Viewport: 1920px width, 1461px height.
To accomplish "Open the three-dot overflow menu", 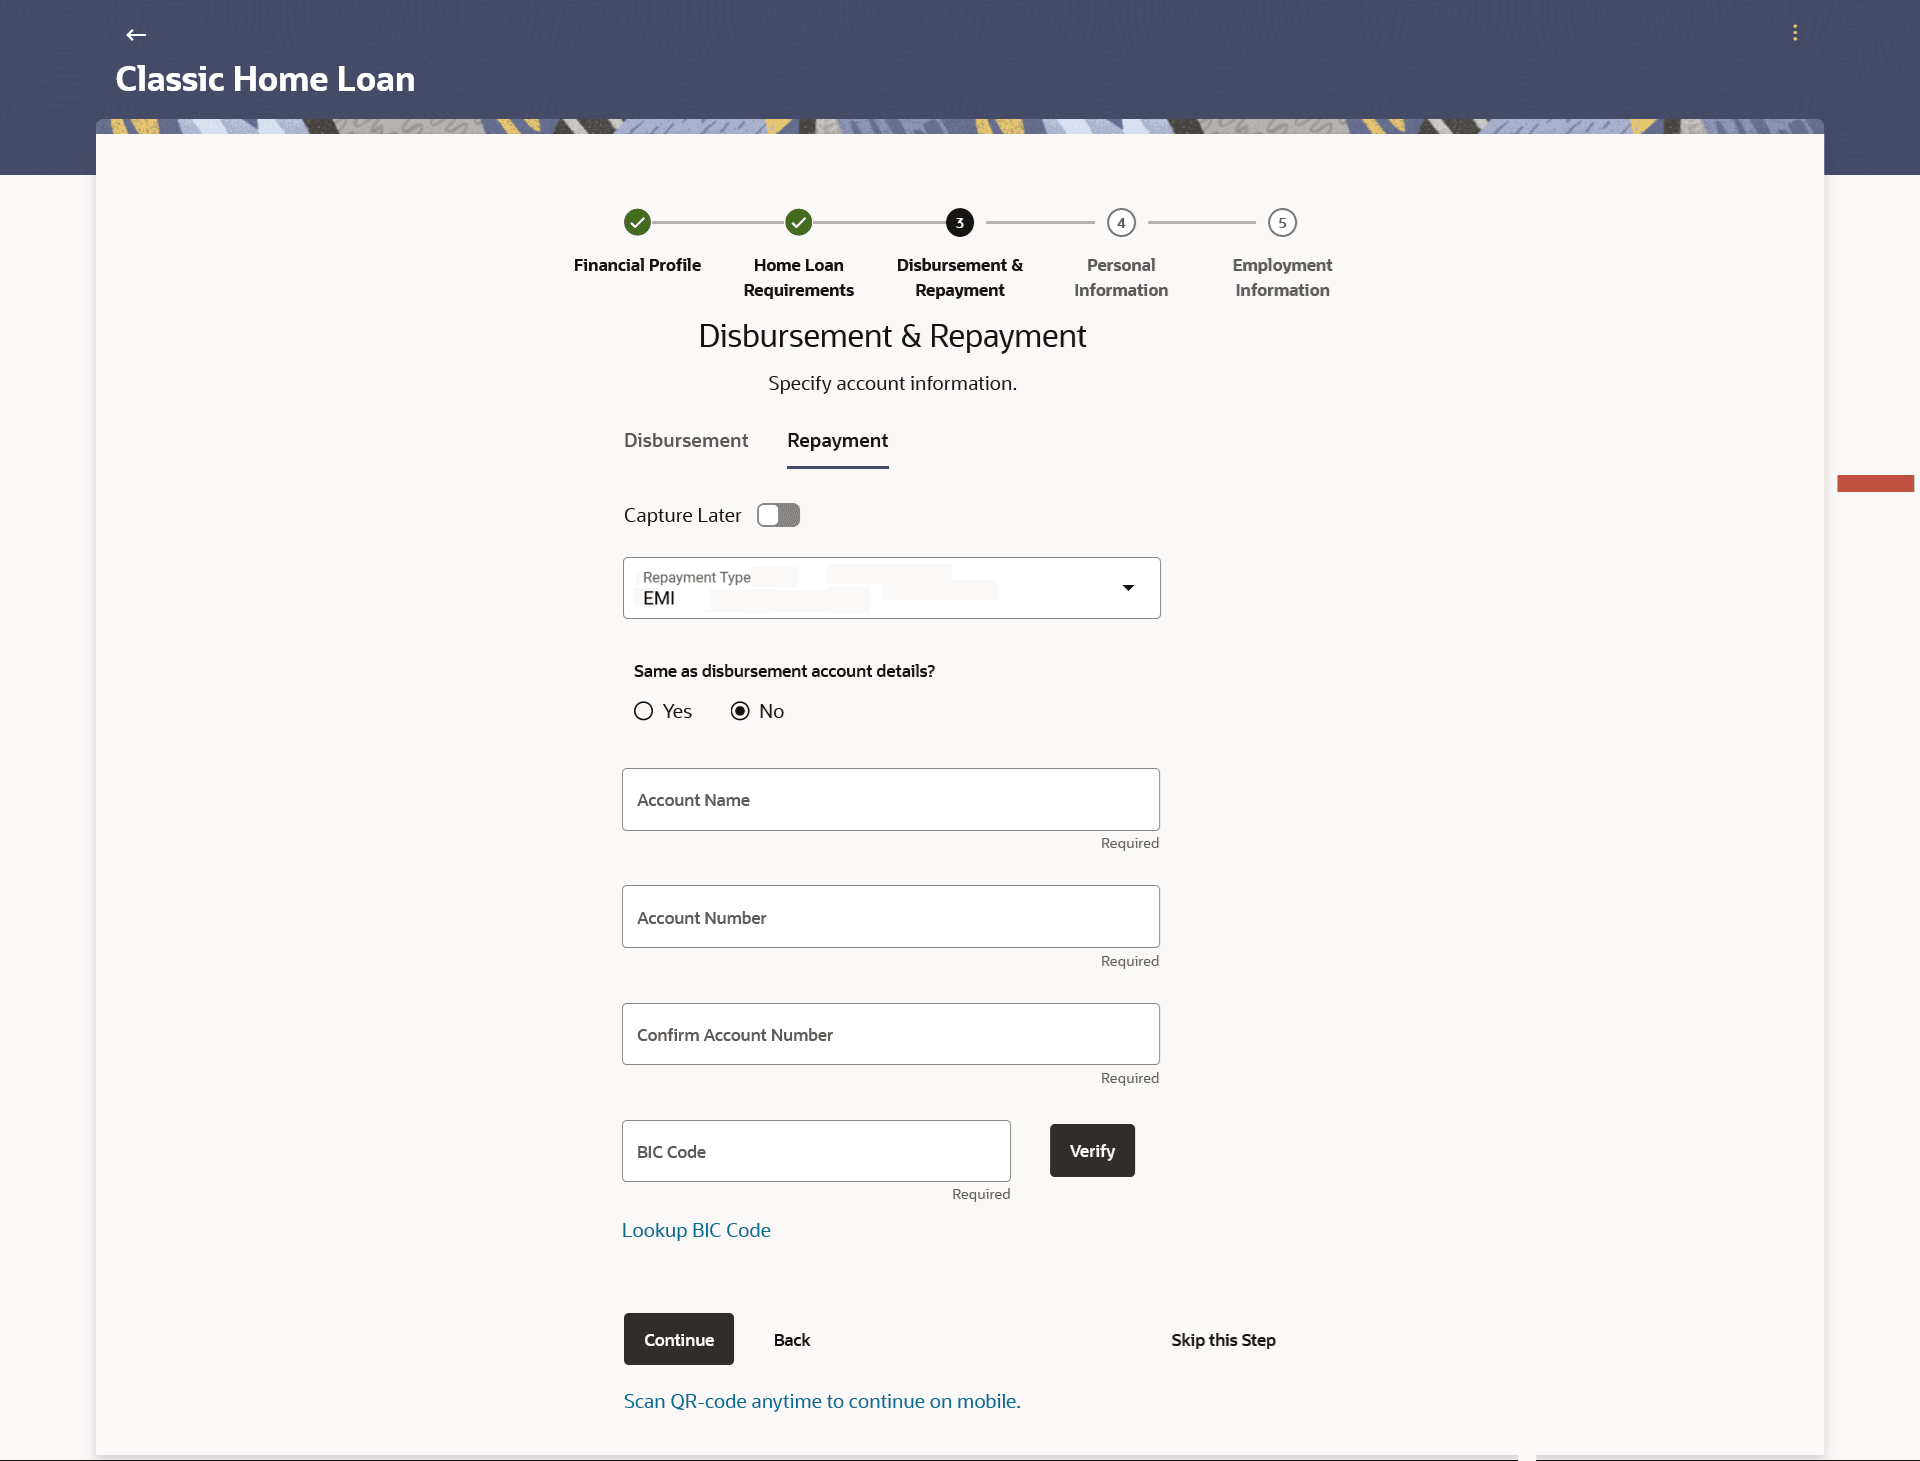I will pos(1795,33).
